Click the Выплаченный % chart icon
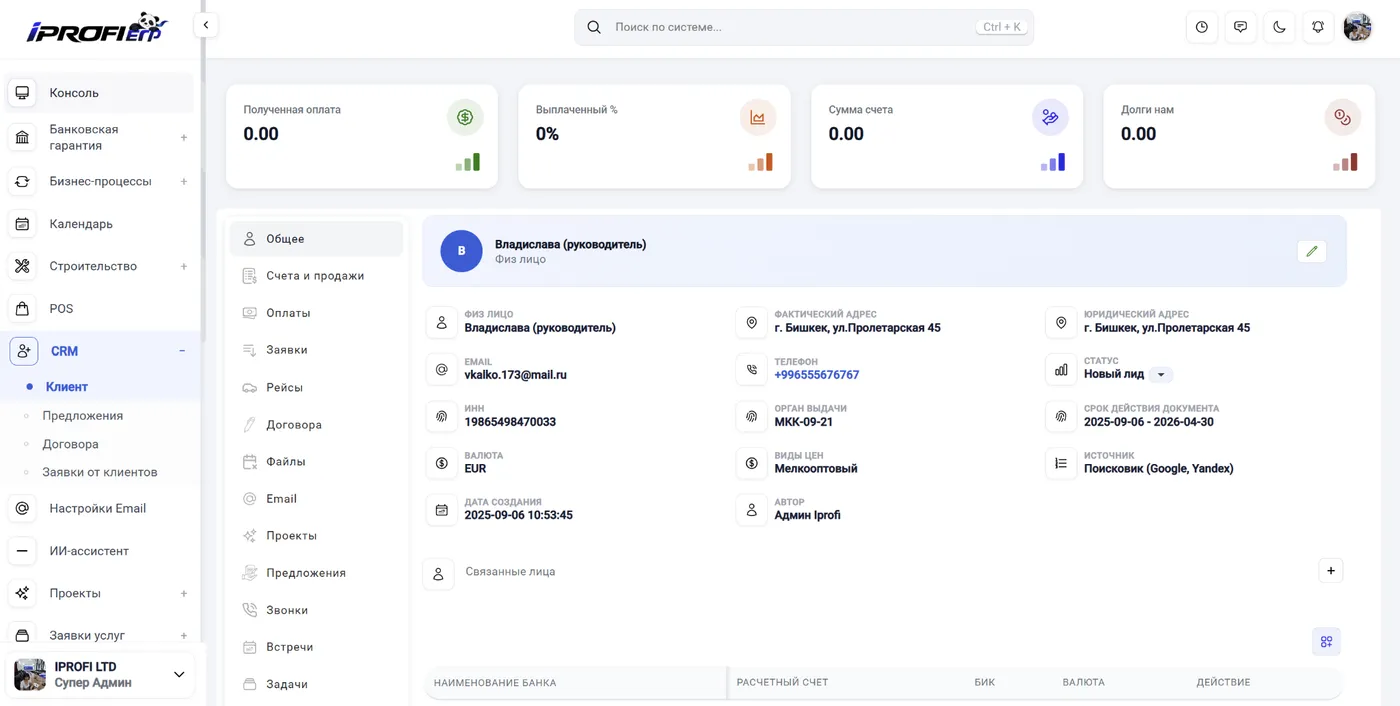Viewport: 1400px width, 706px height. (758, 117)
